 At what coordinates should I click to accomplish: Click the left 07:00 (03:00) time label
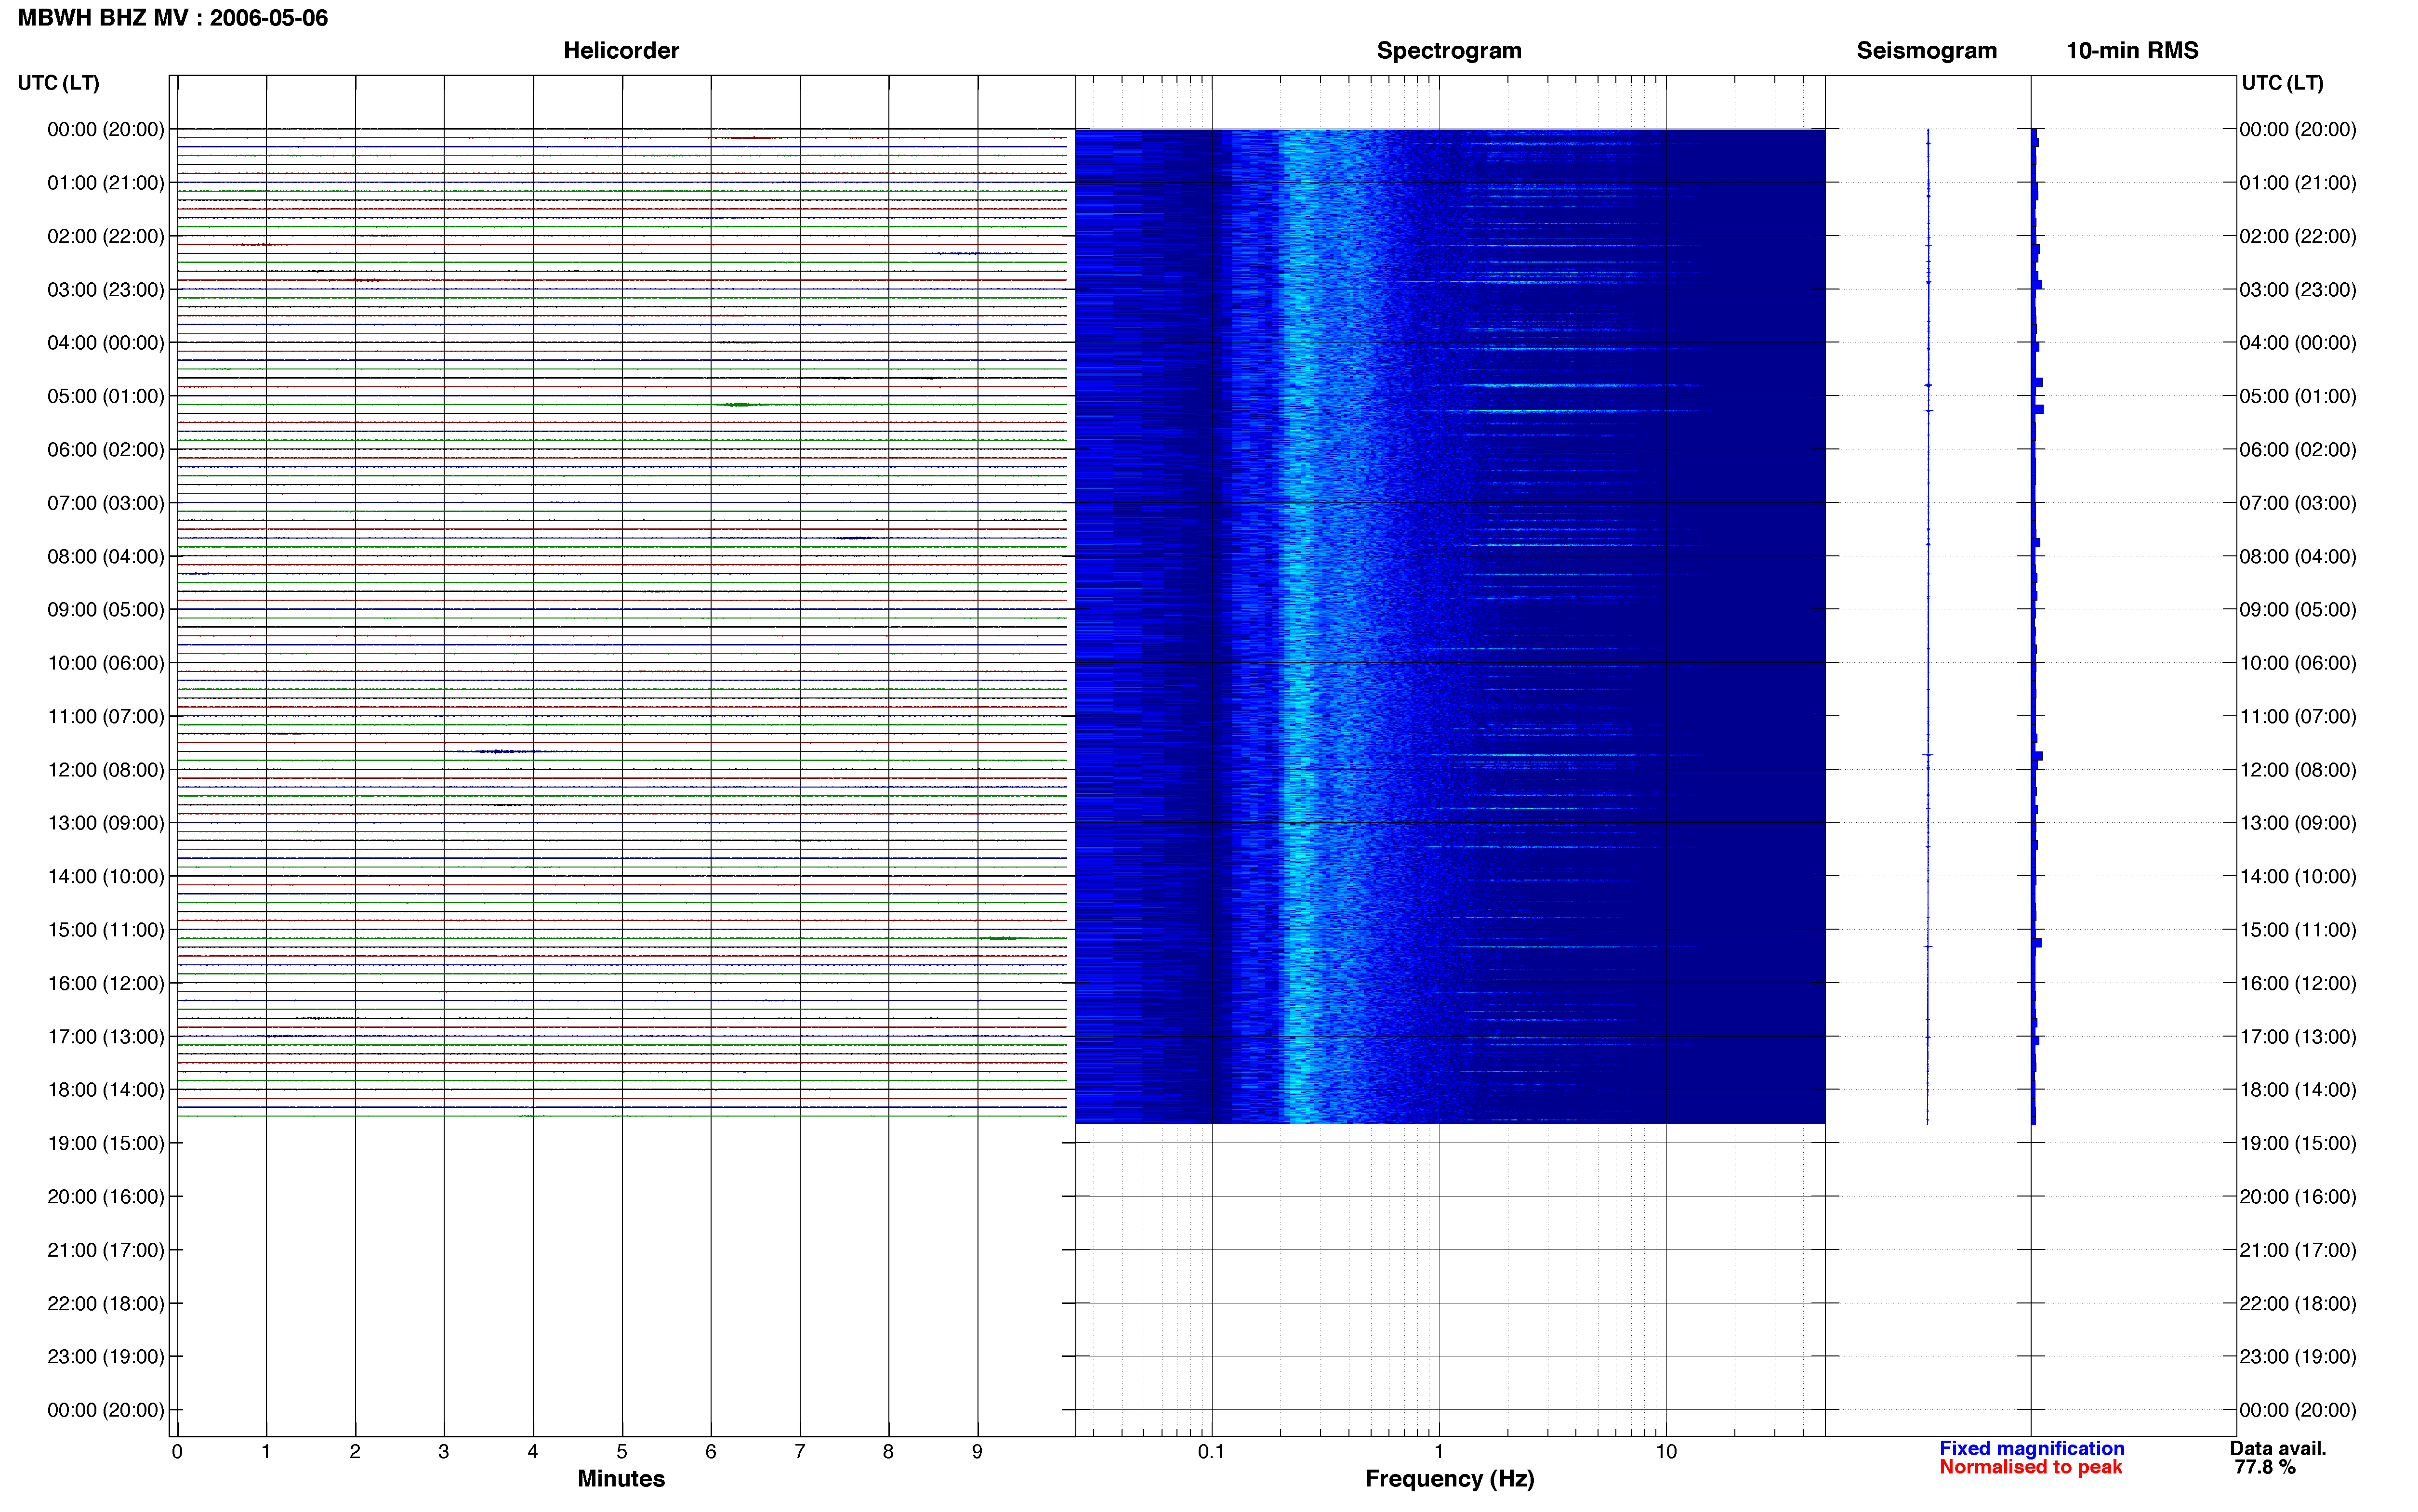pyautogui.click(x=106, y=503)
